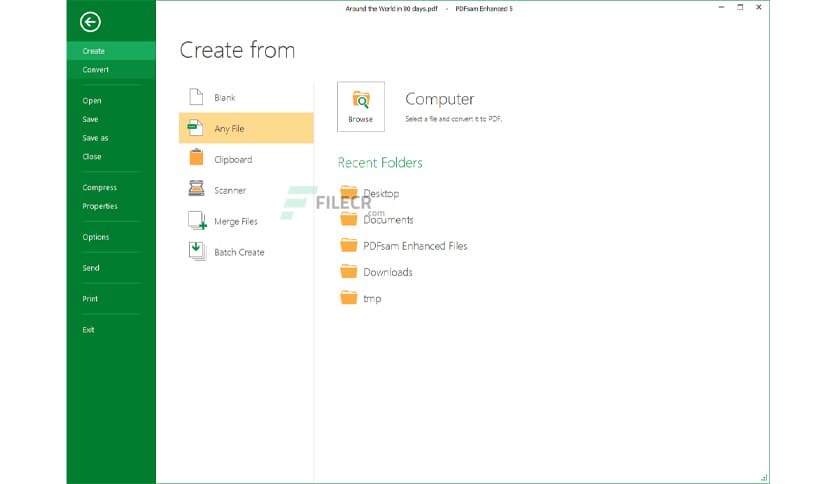Open the tmp folder name
The height and width of the screenshot is (484, 836).
[x=372, y=299]
